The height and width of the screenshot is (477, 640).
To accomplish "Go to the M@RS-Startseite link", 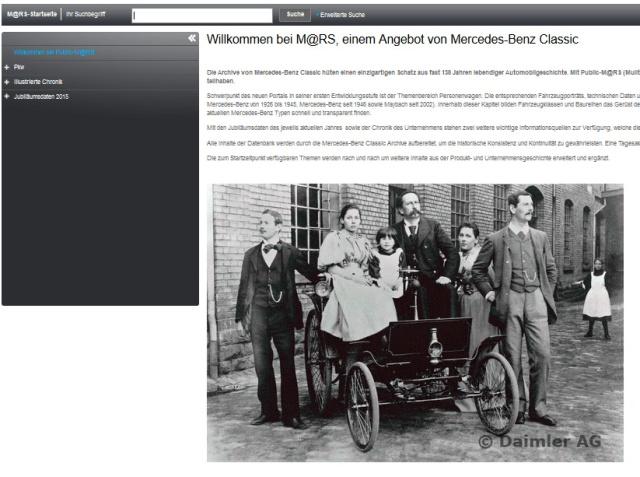I will pyautogui.click(x=31, y=15).
